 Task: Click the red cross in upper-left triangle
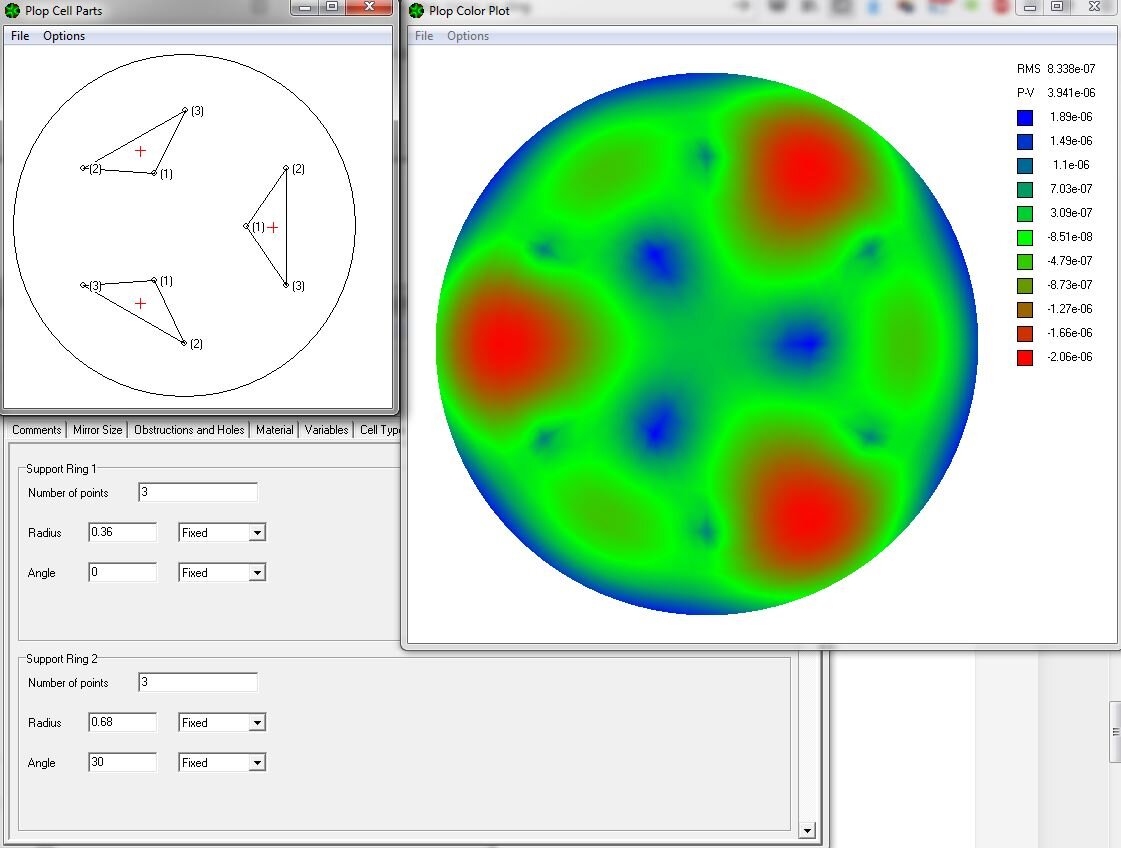coord(140,151)
